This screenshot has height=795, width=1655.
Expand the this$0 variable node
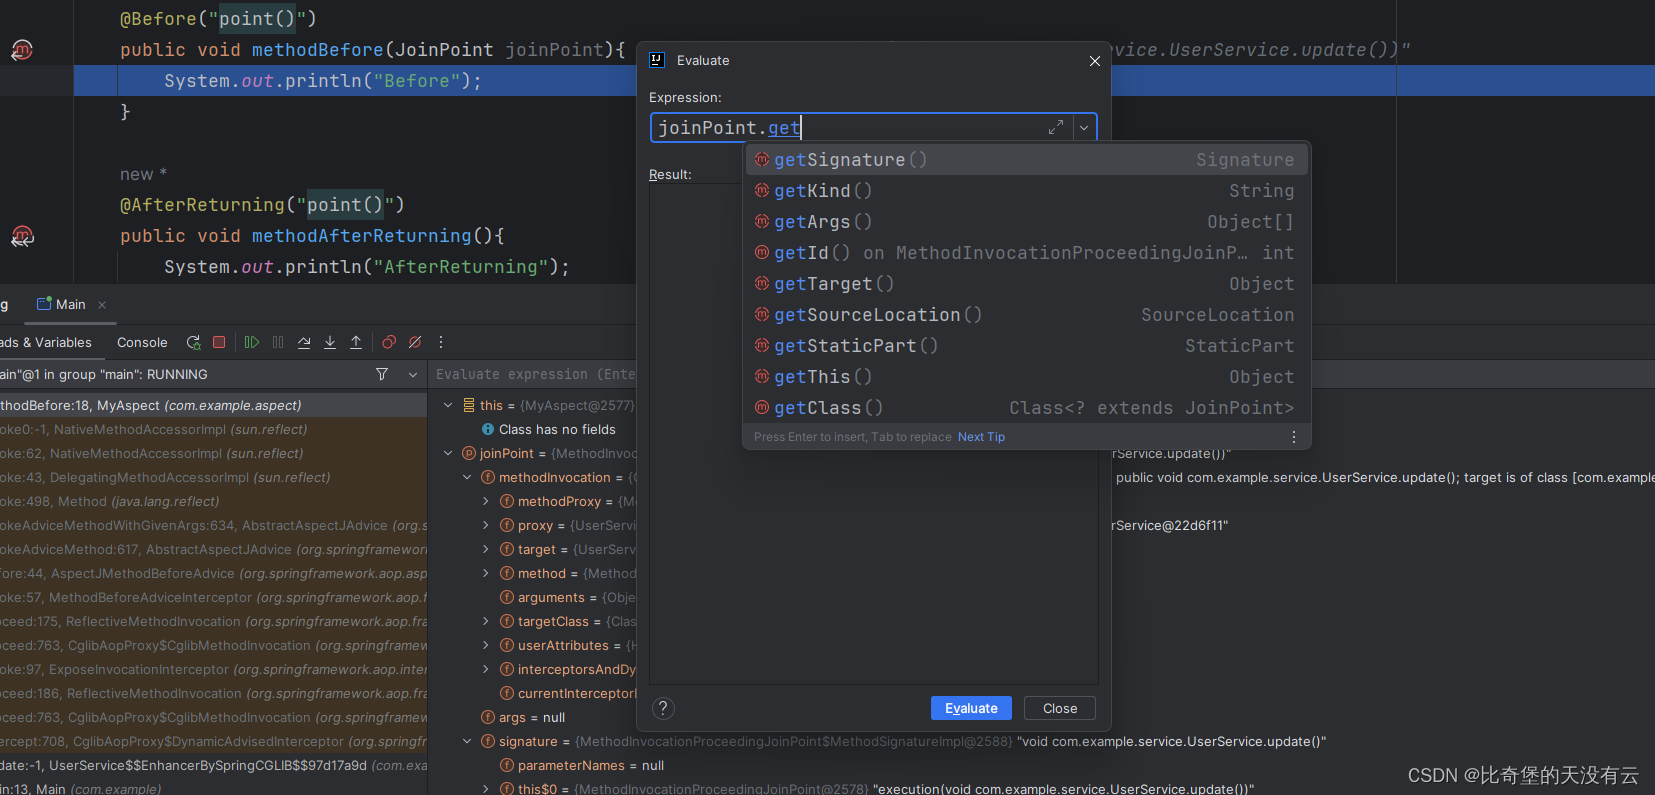pos(486,789)
